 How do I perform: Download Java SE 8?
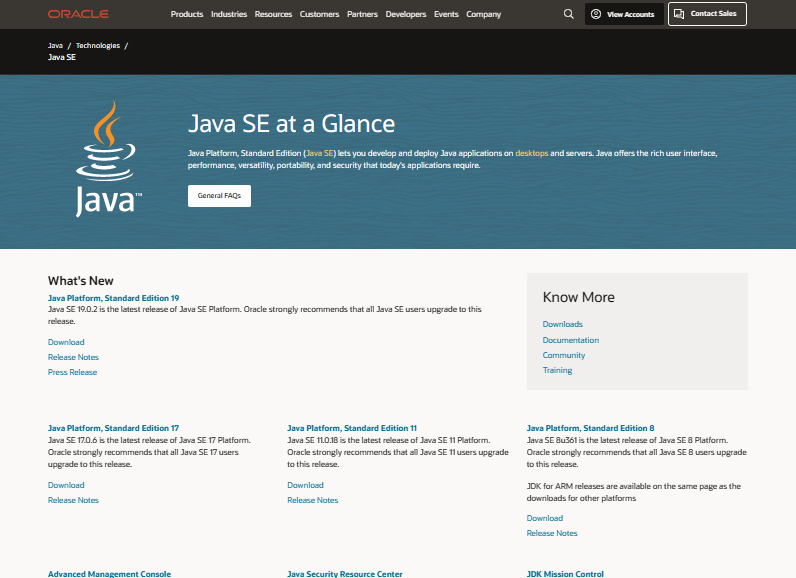click(x=545, y=518)
